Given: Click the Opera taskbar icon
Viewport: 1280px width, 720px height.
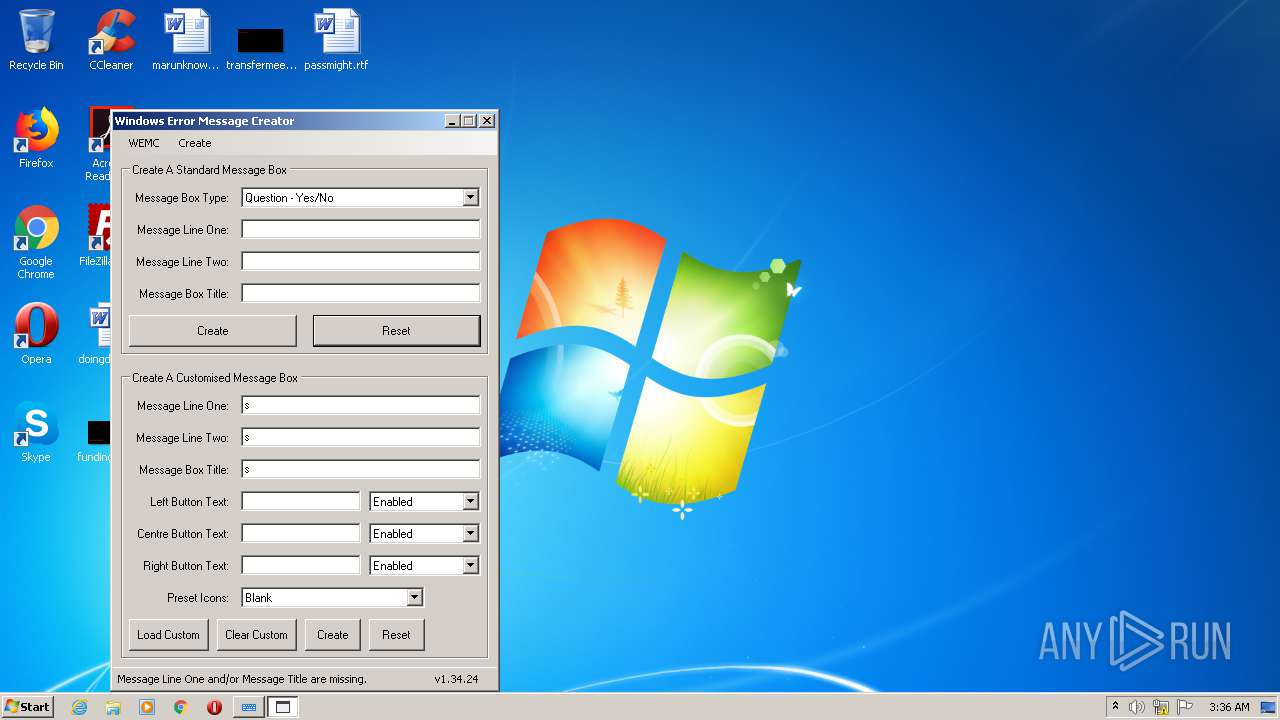Looking at the screenshot, I should (214, 707).
